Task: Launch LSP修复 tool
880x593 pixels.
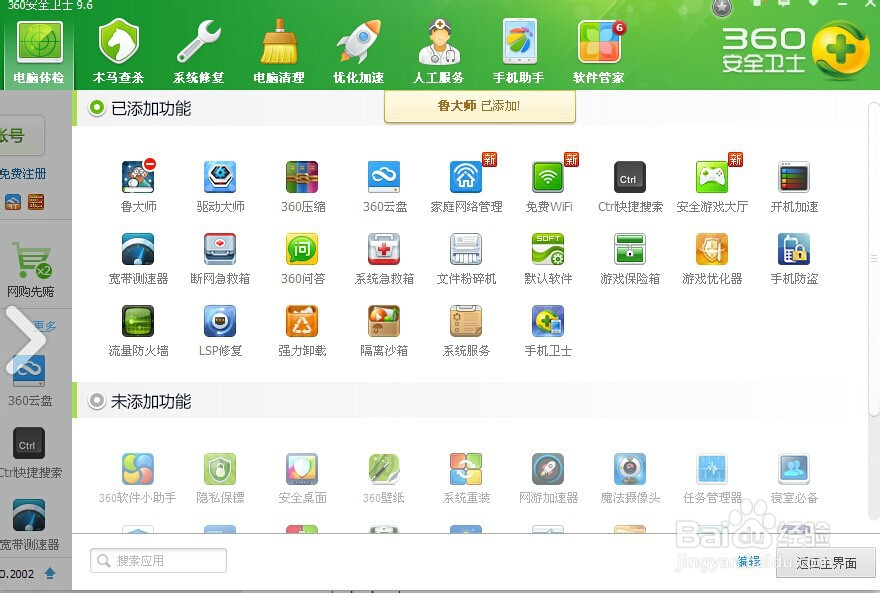Action: coord(220,321)
